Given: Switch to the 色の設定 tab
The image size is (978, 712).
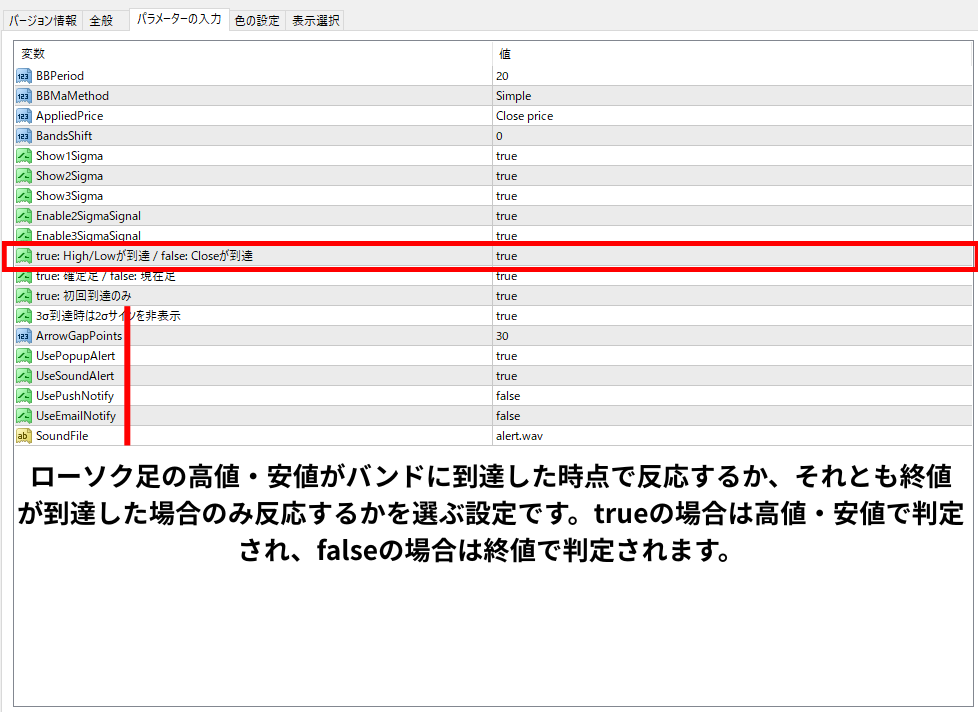Looking at the screenshot, I should point(257,20).
